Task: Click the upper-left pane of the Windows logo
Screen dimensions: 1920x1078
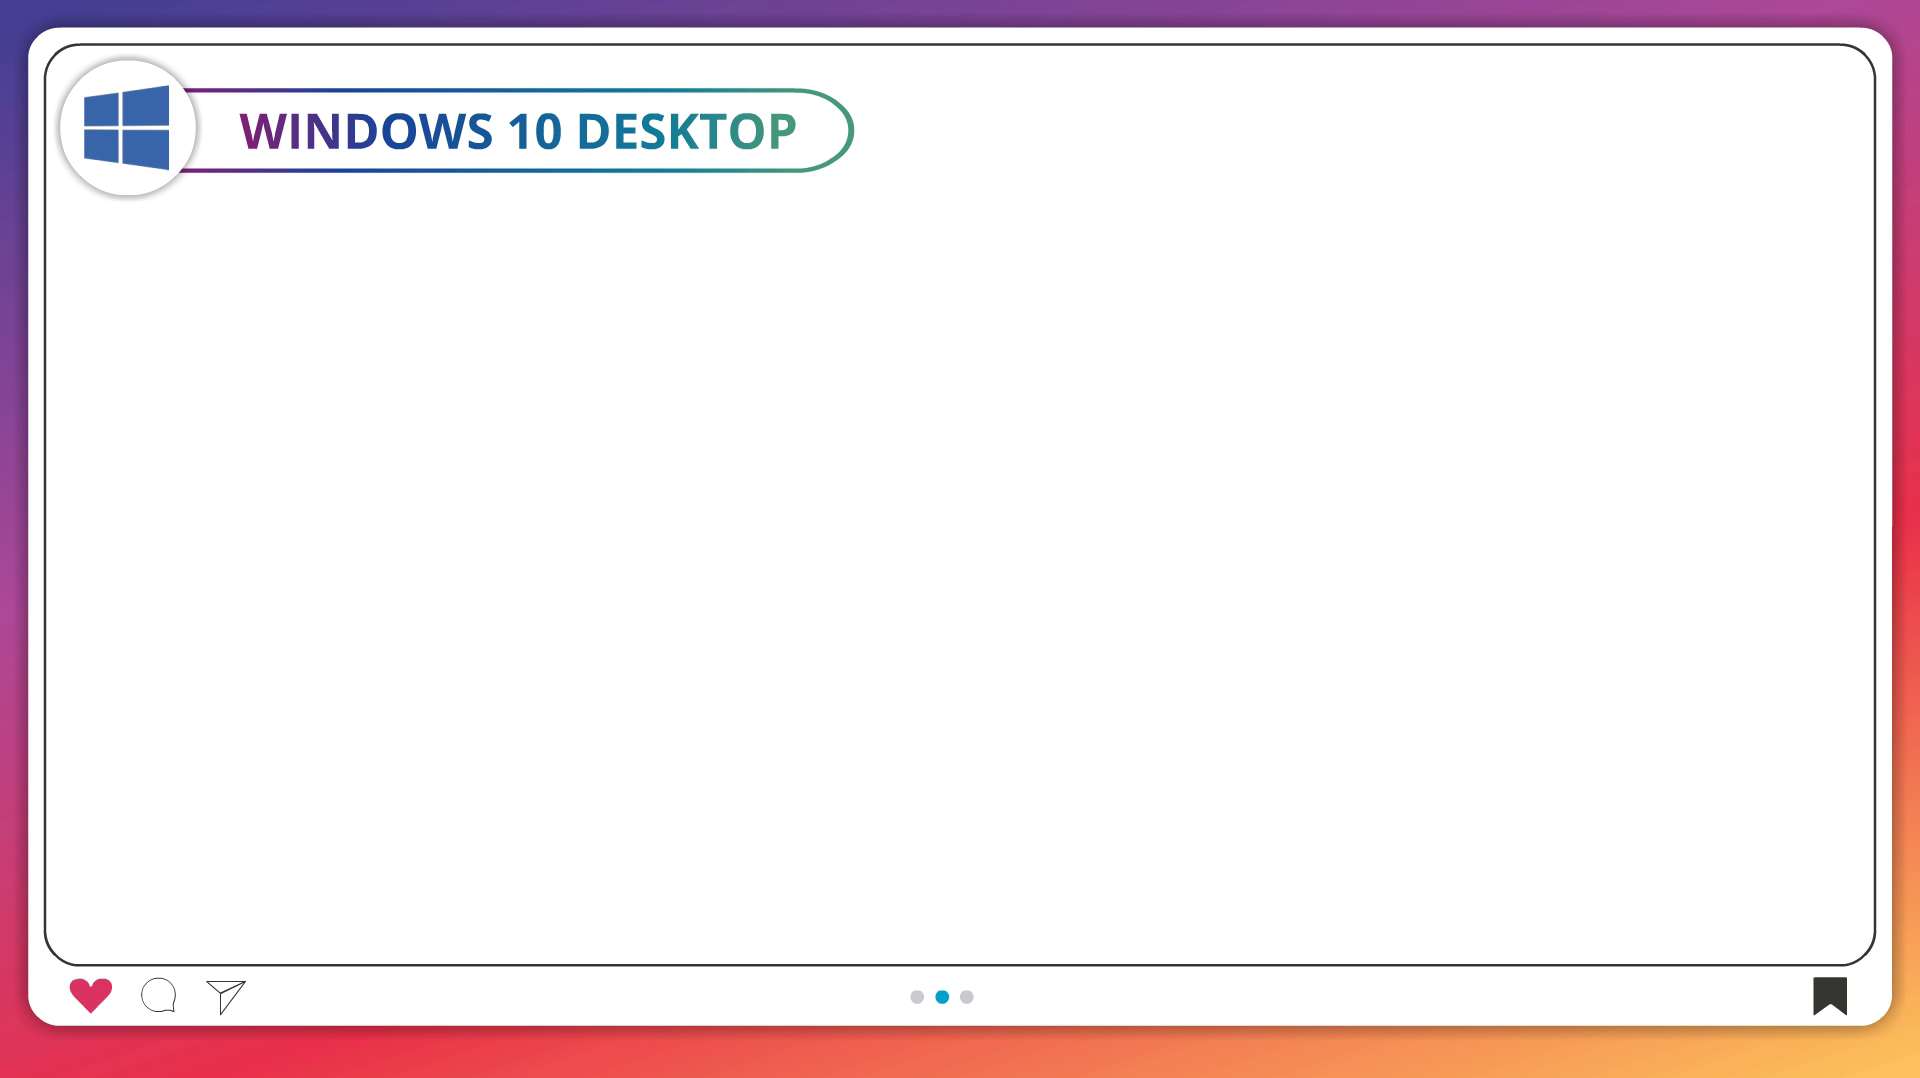Action: [102, 110]
